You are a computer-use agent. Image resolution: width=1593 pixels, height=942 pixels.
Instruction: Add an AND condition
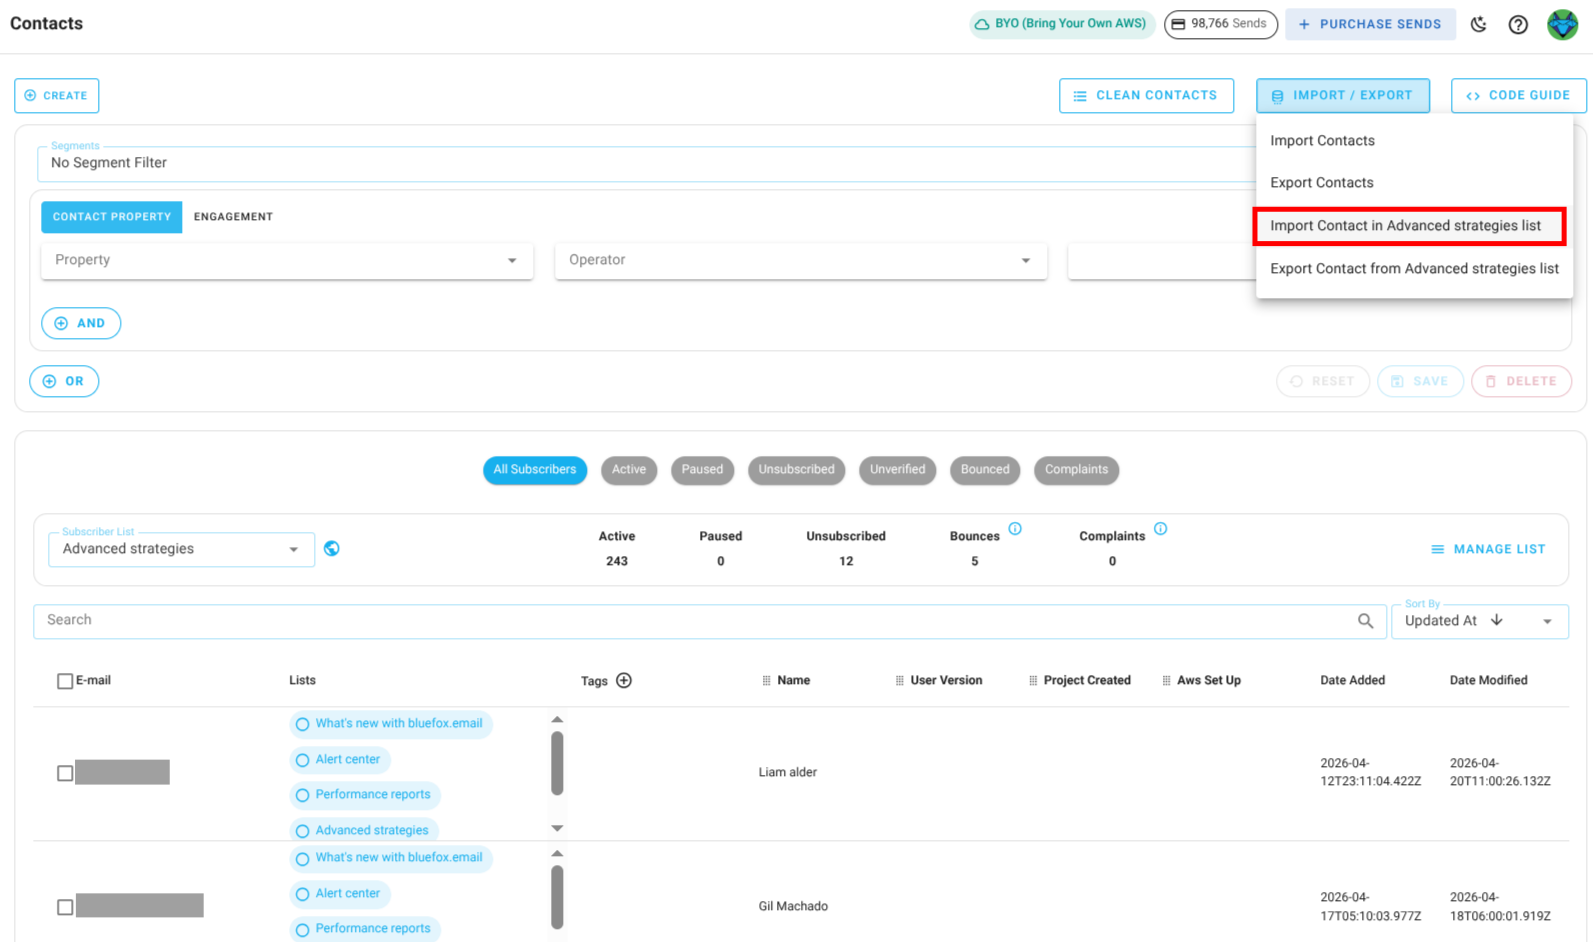(81, 323)
